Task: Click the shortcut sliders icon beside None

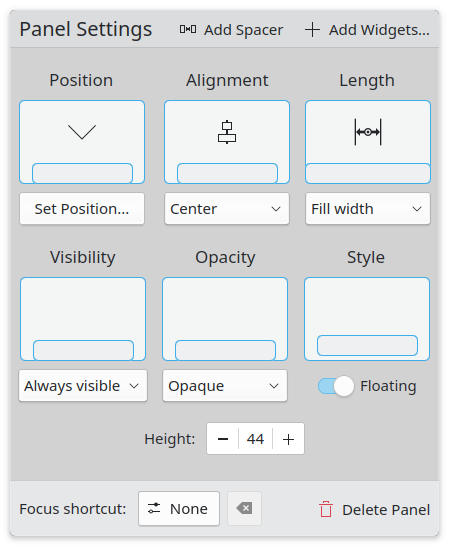Action: [154, 508]
